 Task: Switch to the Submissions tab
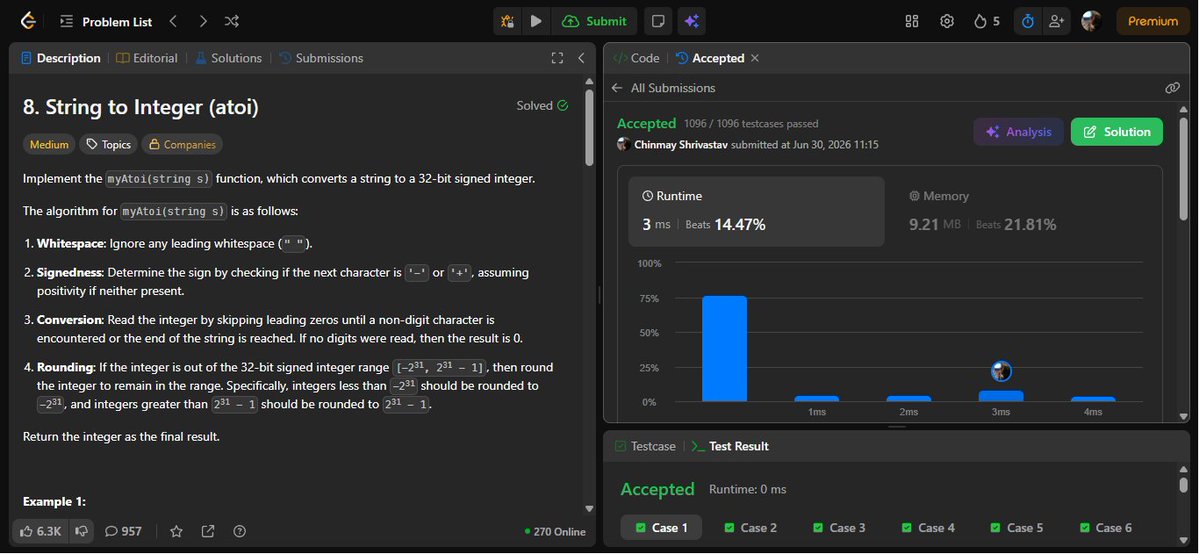(321, 58)
